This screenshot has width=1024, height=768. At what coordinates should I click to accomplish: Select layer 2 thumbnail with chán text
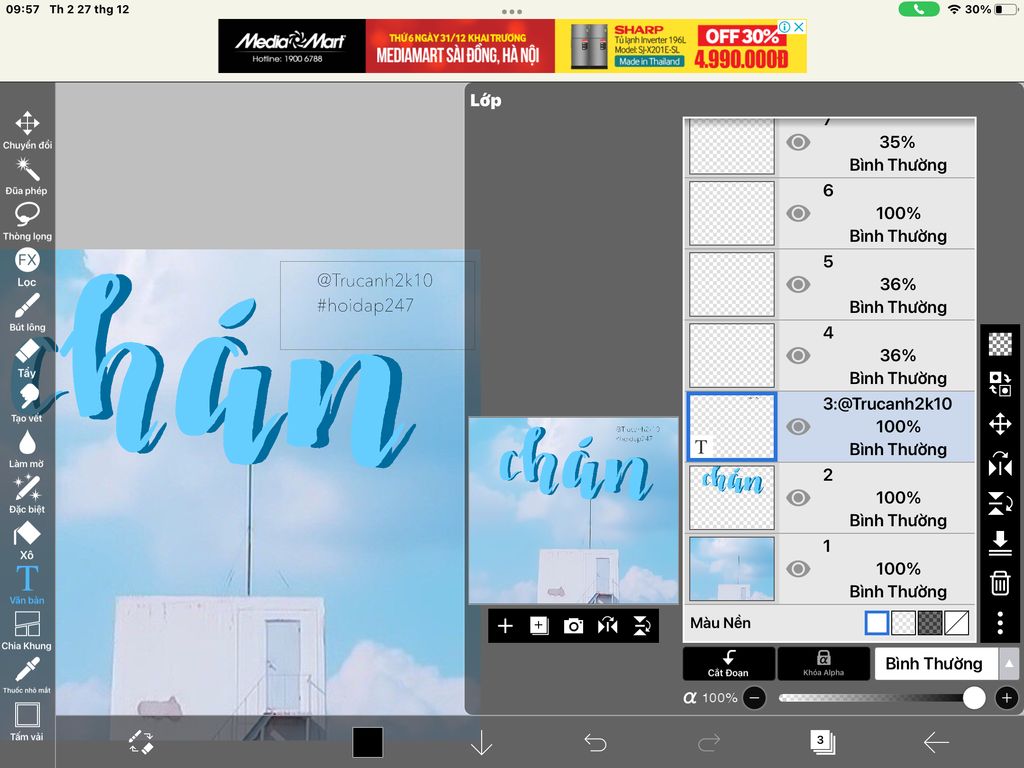click(732, 498)
